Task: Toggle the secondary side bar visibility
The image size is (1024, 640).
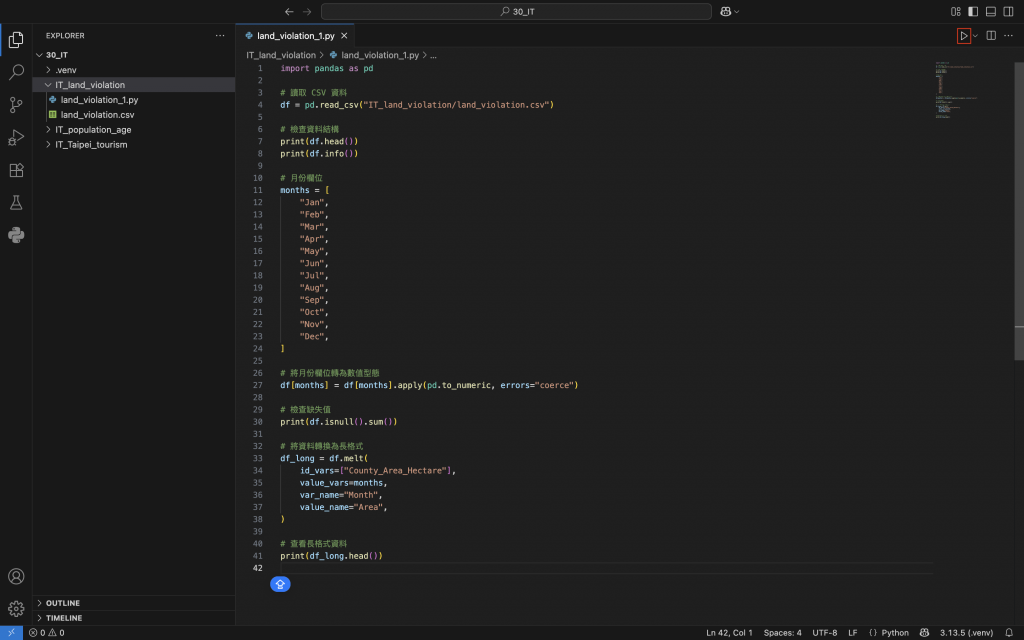Action: (x=1008, y=12)
